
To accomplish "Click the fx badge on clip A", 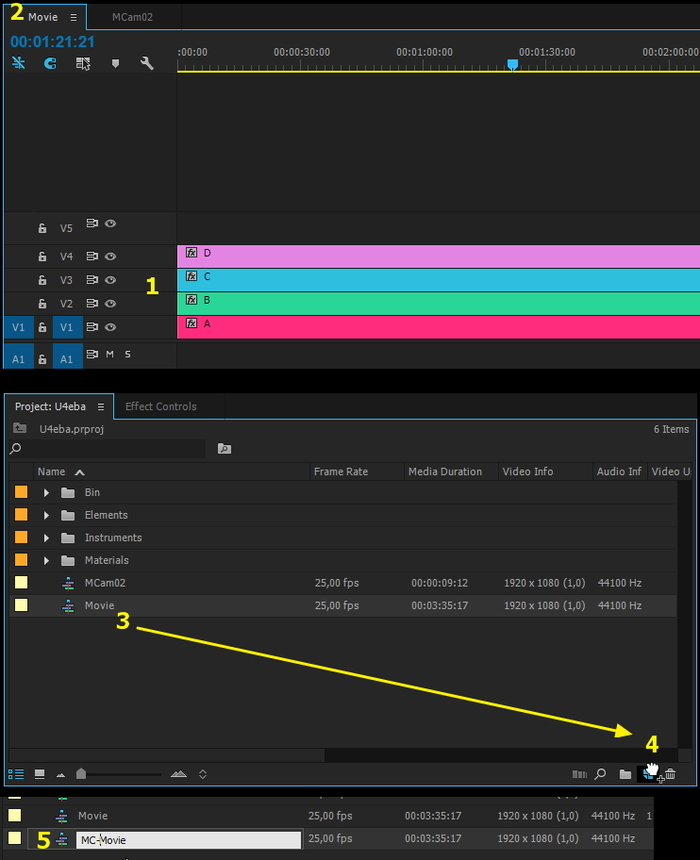I will pyautogui.click(x=191, y=324).
